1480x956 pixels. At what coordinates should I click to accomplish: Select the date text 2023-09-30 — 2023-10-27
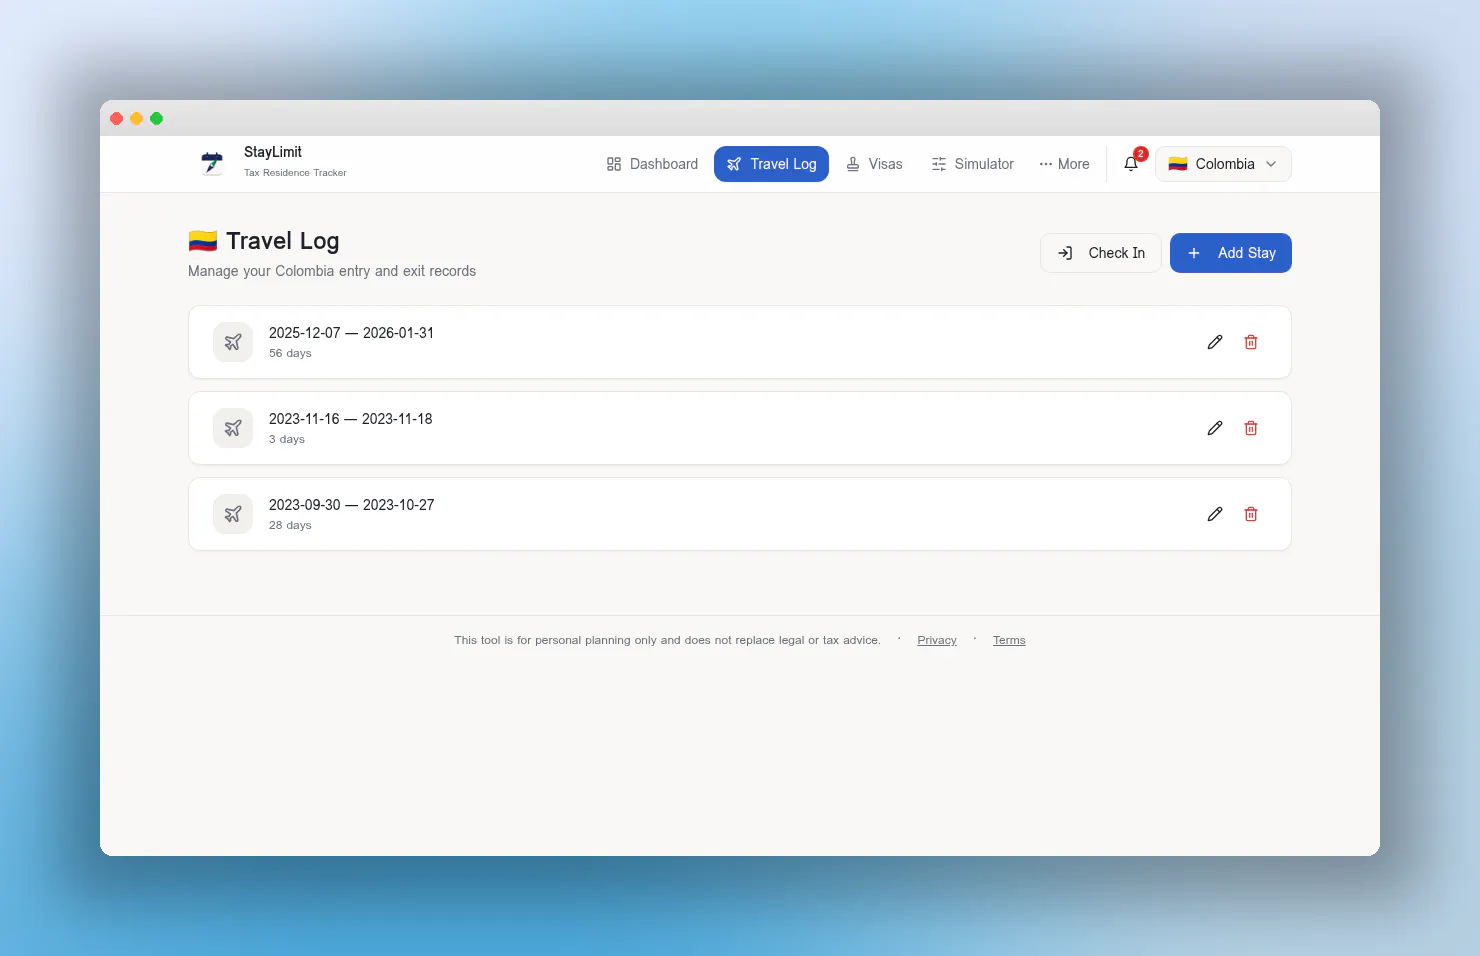click(x=351, y=505)
